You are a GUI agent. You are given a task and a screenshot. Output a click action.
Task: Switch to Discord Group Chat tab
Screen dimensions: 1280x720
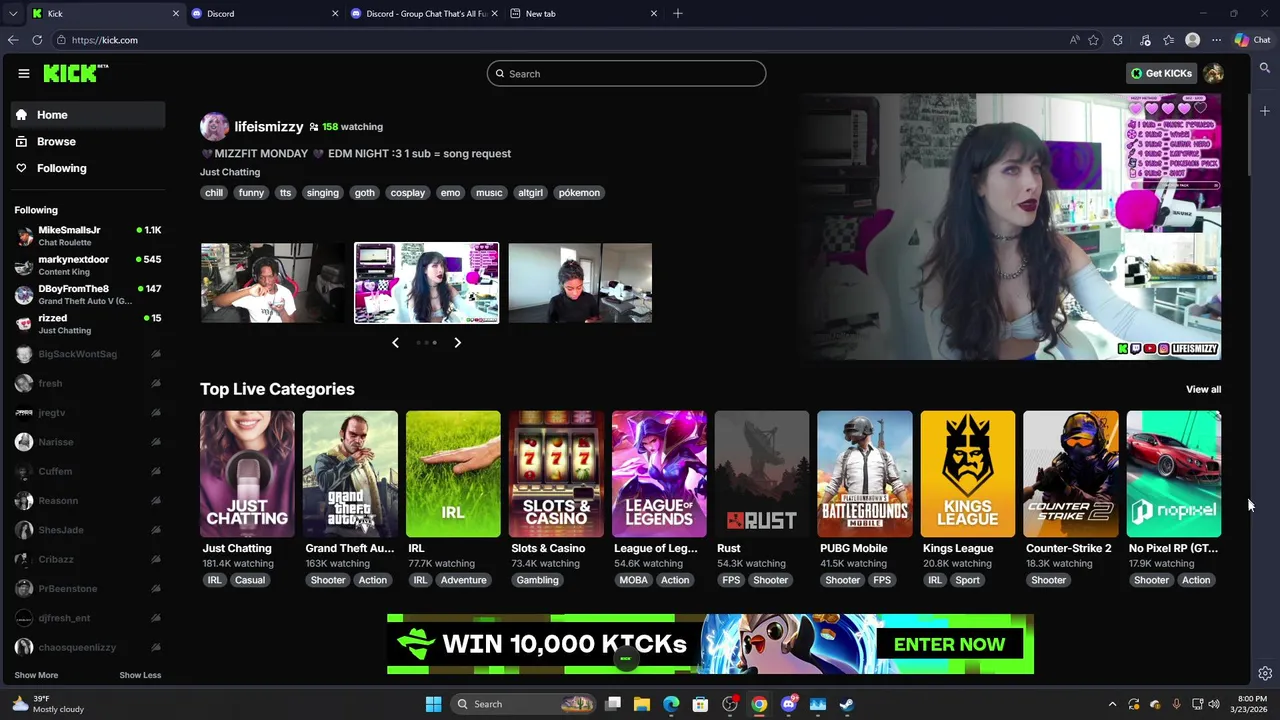tap(425, 13)
